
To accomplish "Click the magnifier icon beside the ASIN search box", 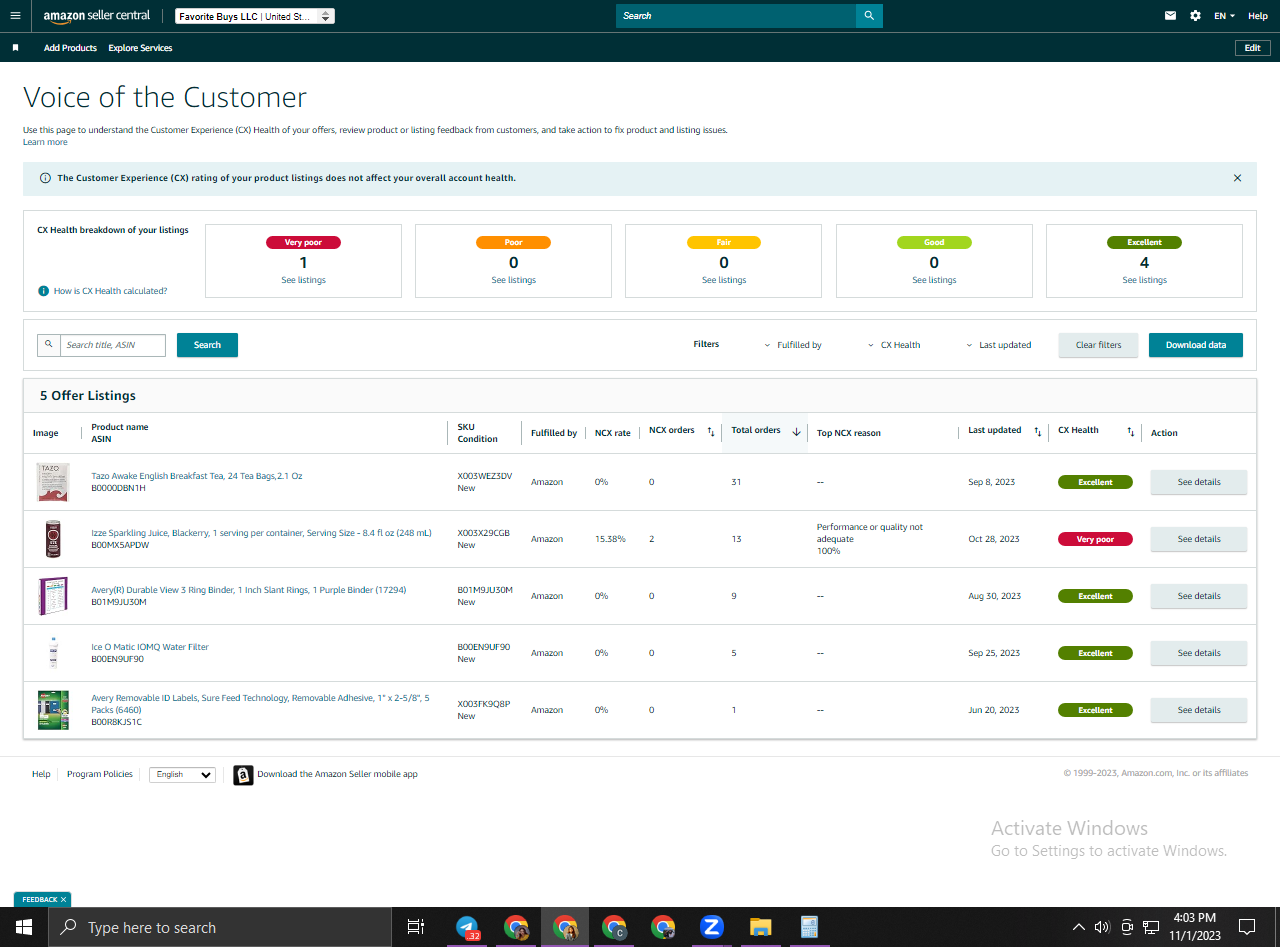I will (x=49, y=345).
